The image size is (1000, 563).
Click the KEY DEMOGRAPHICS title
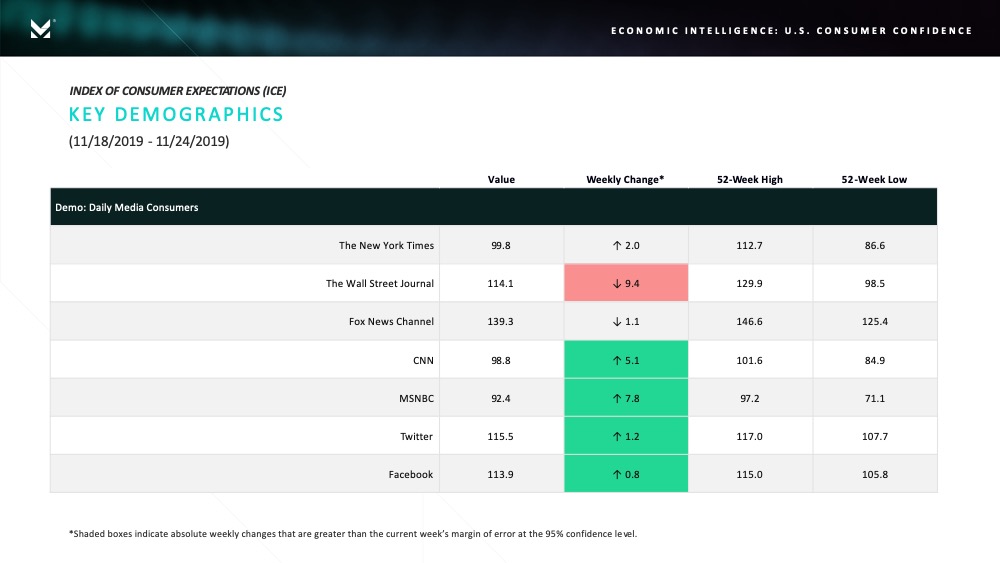click(x=176, y=114)
